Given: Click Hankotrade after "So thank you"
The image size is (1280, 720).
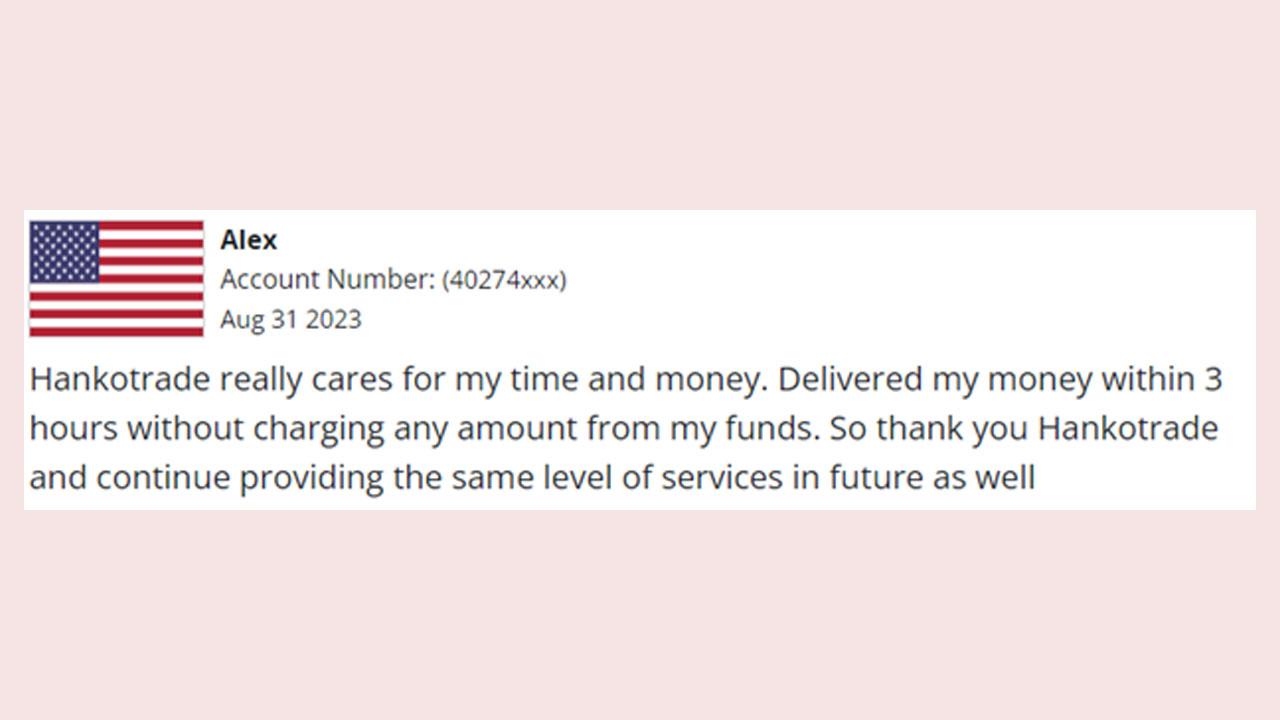Looking at the screenshot, I should pos(1128,428).
